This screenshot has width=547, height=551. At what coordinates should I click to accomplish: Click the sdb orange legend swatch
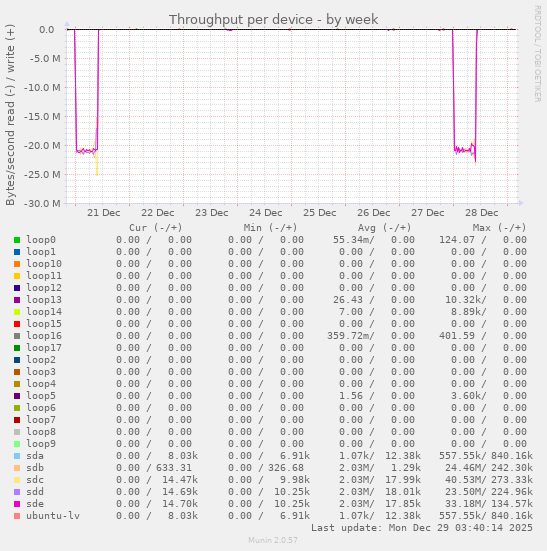(17, 468)
